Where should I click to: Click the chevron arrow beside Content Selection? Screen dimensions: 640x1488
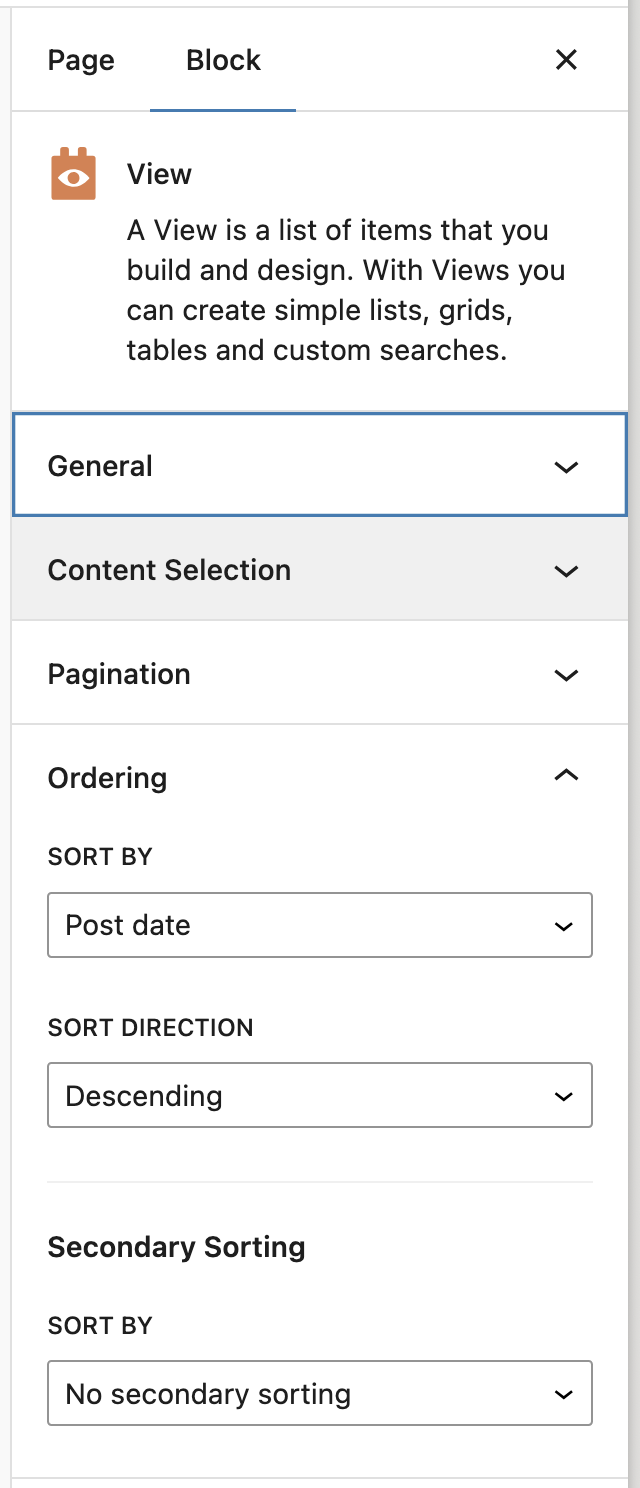tap(566, 571)
